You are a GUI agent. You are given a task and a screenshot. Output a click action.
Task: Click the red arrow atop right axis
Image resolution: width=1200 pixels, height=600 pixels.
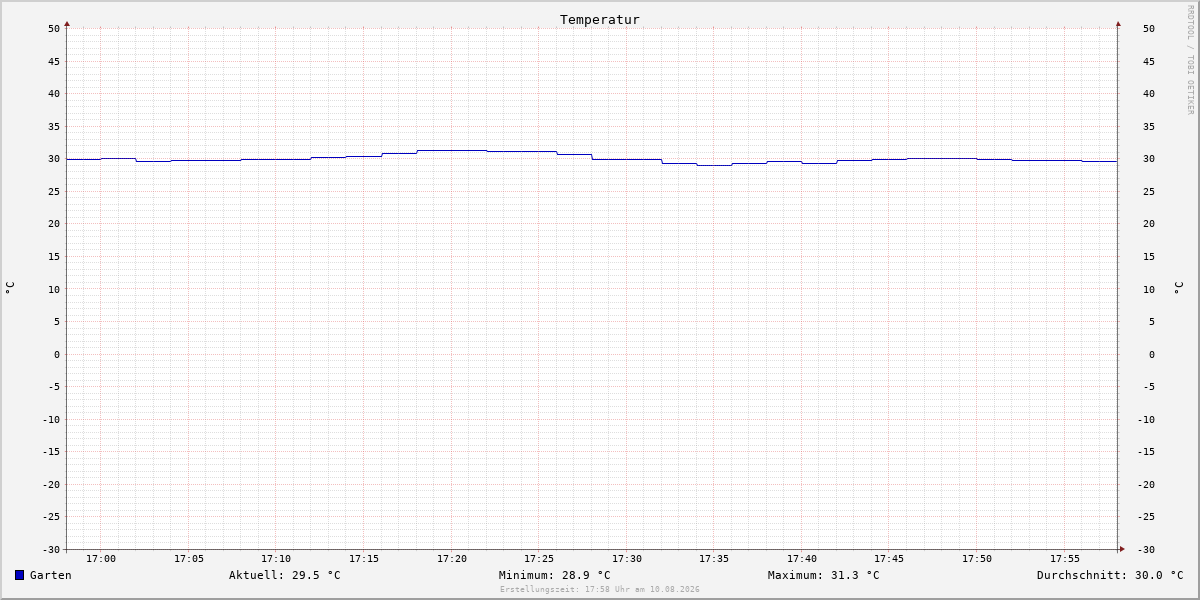(1118, 23)
